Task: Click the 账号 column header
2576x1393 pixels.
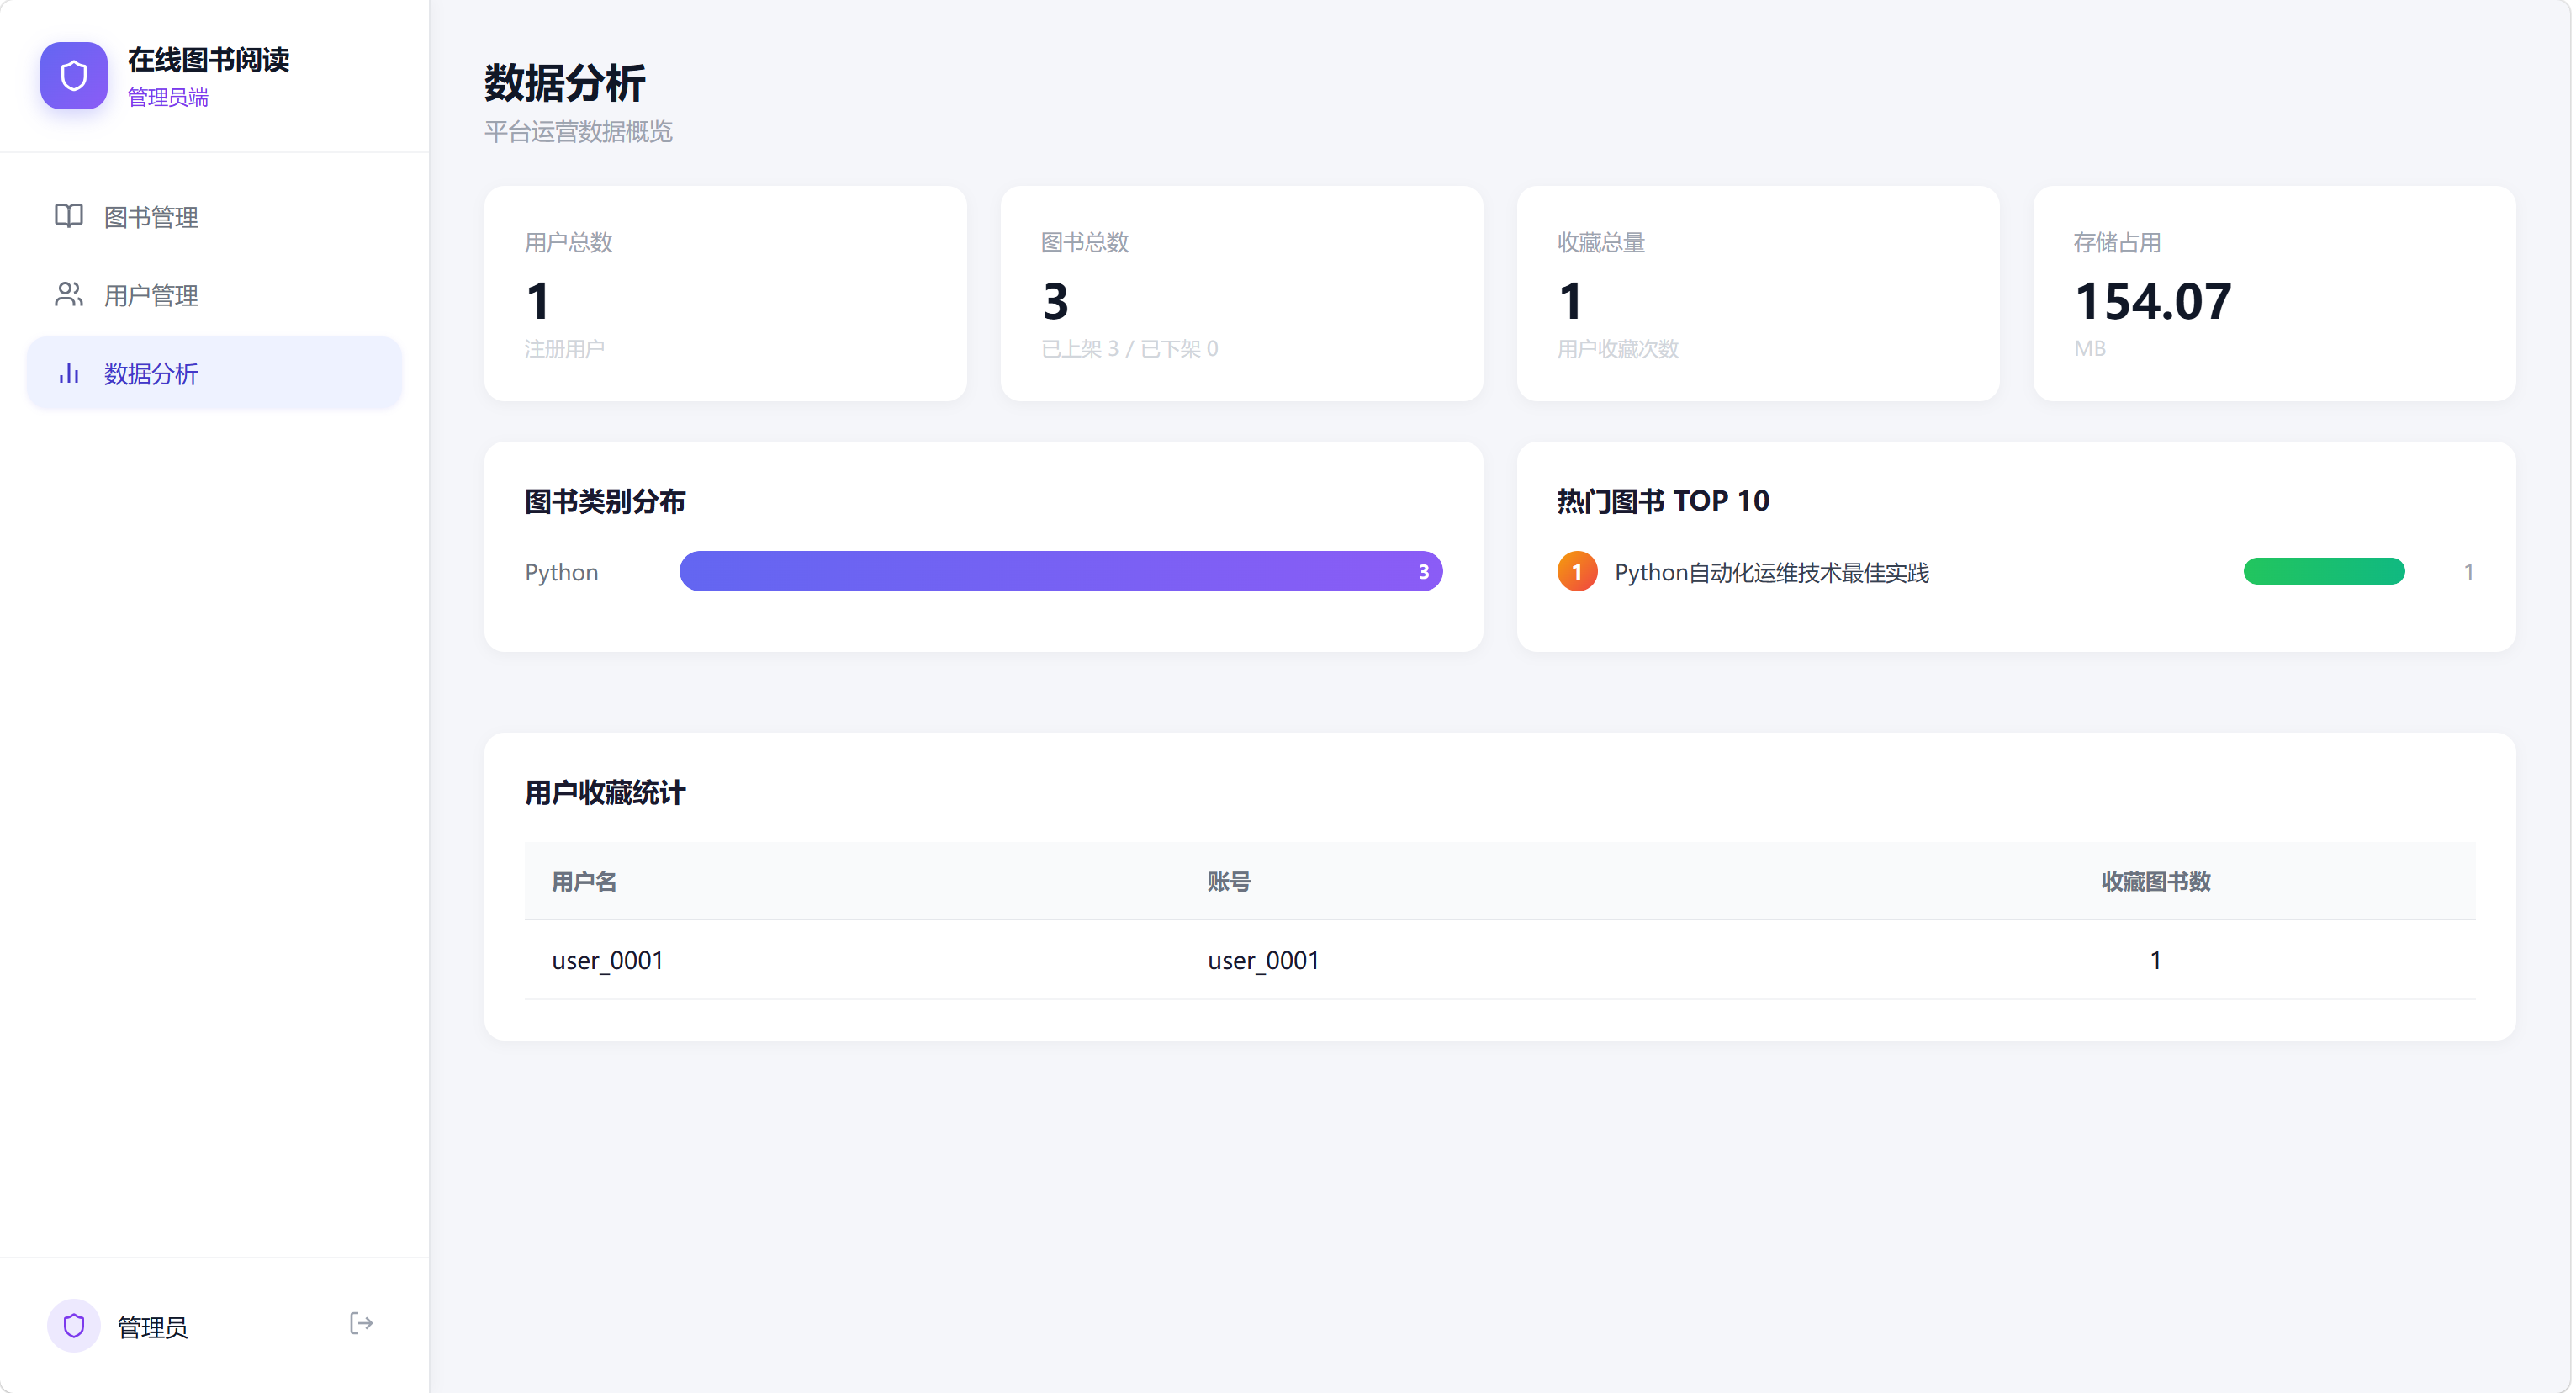Action: [1229, 882]
